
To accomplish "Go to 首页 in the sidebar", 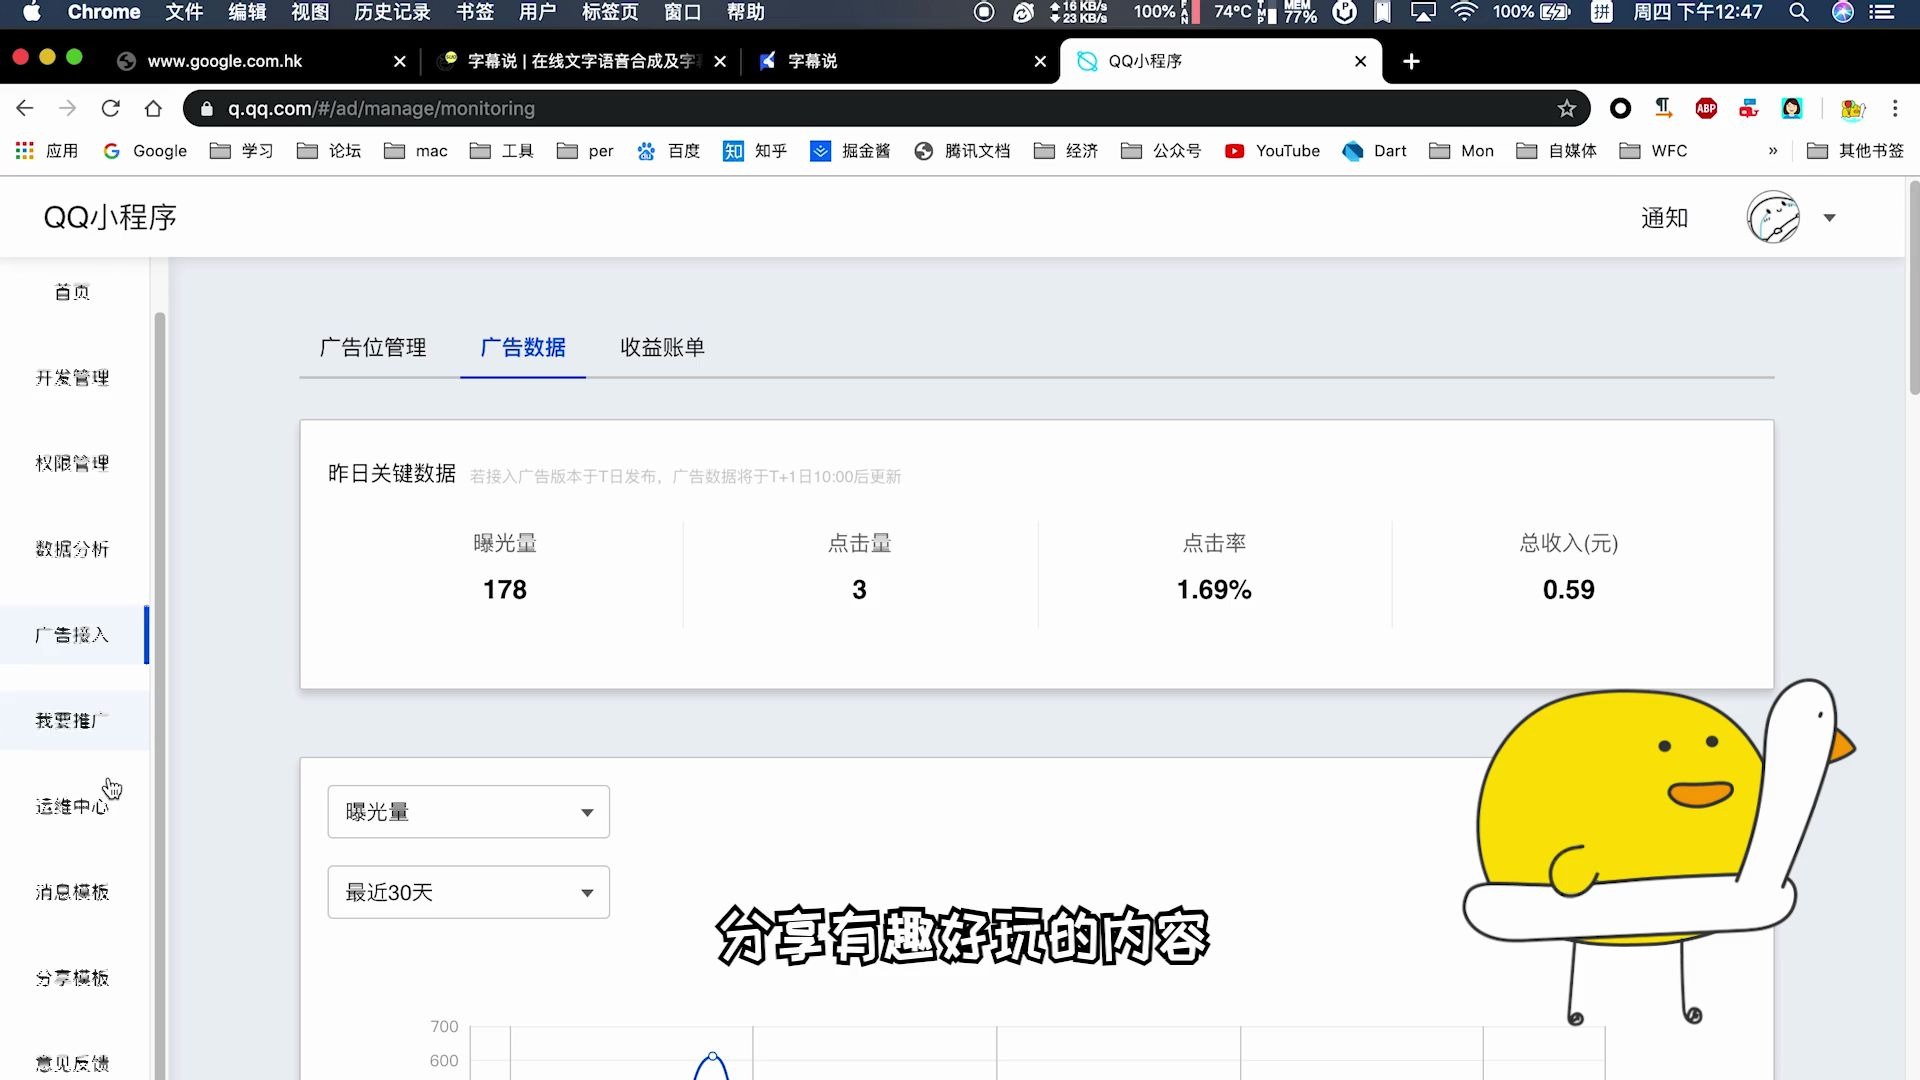I will point(72,292).
